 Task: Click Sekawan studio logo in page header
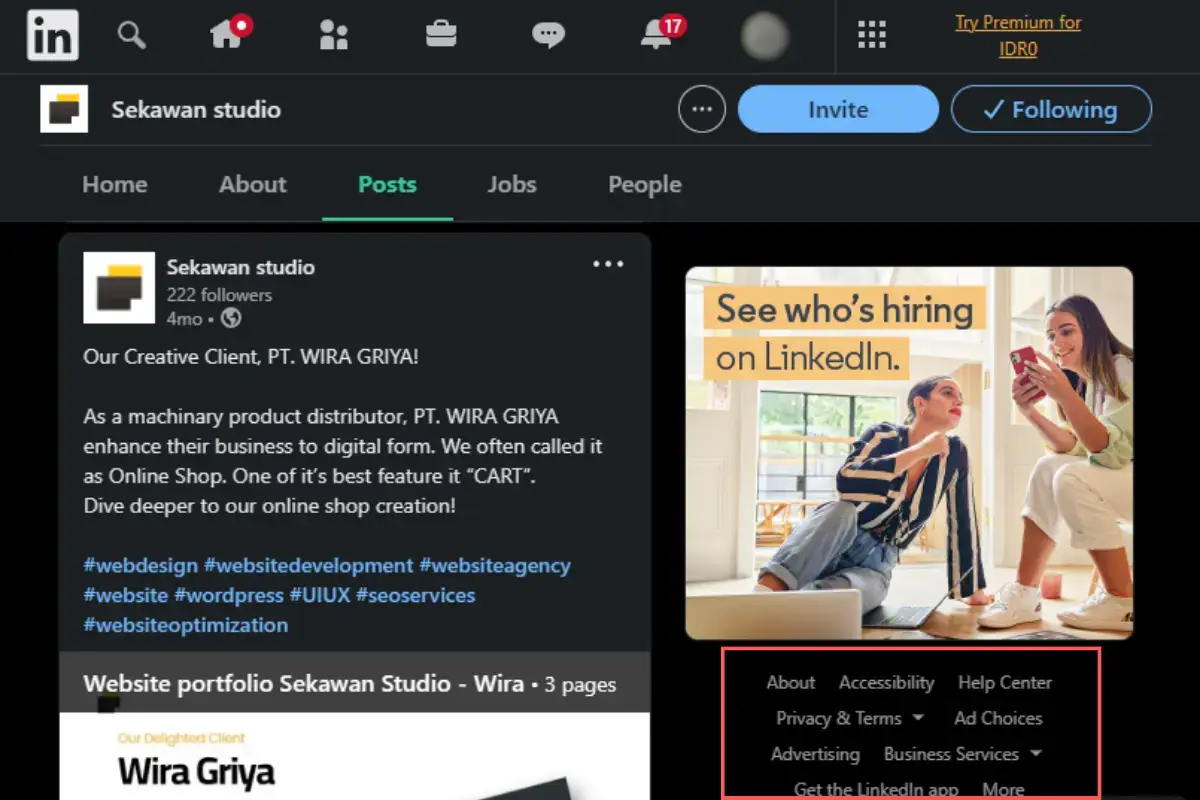(64, 109)
